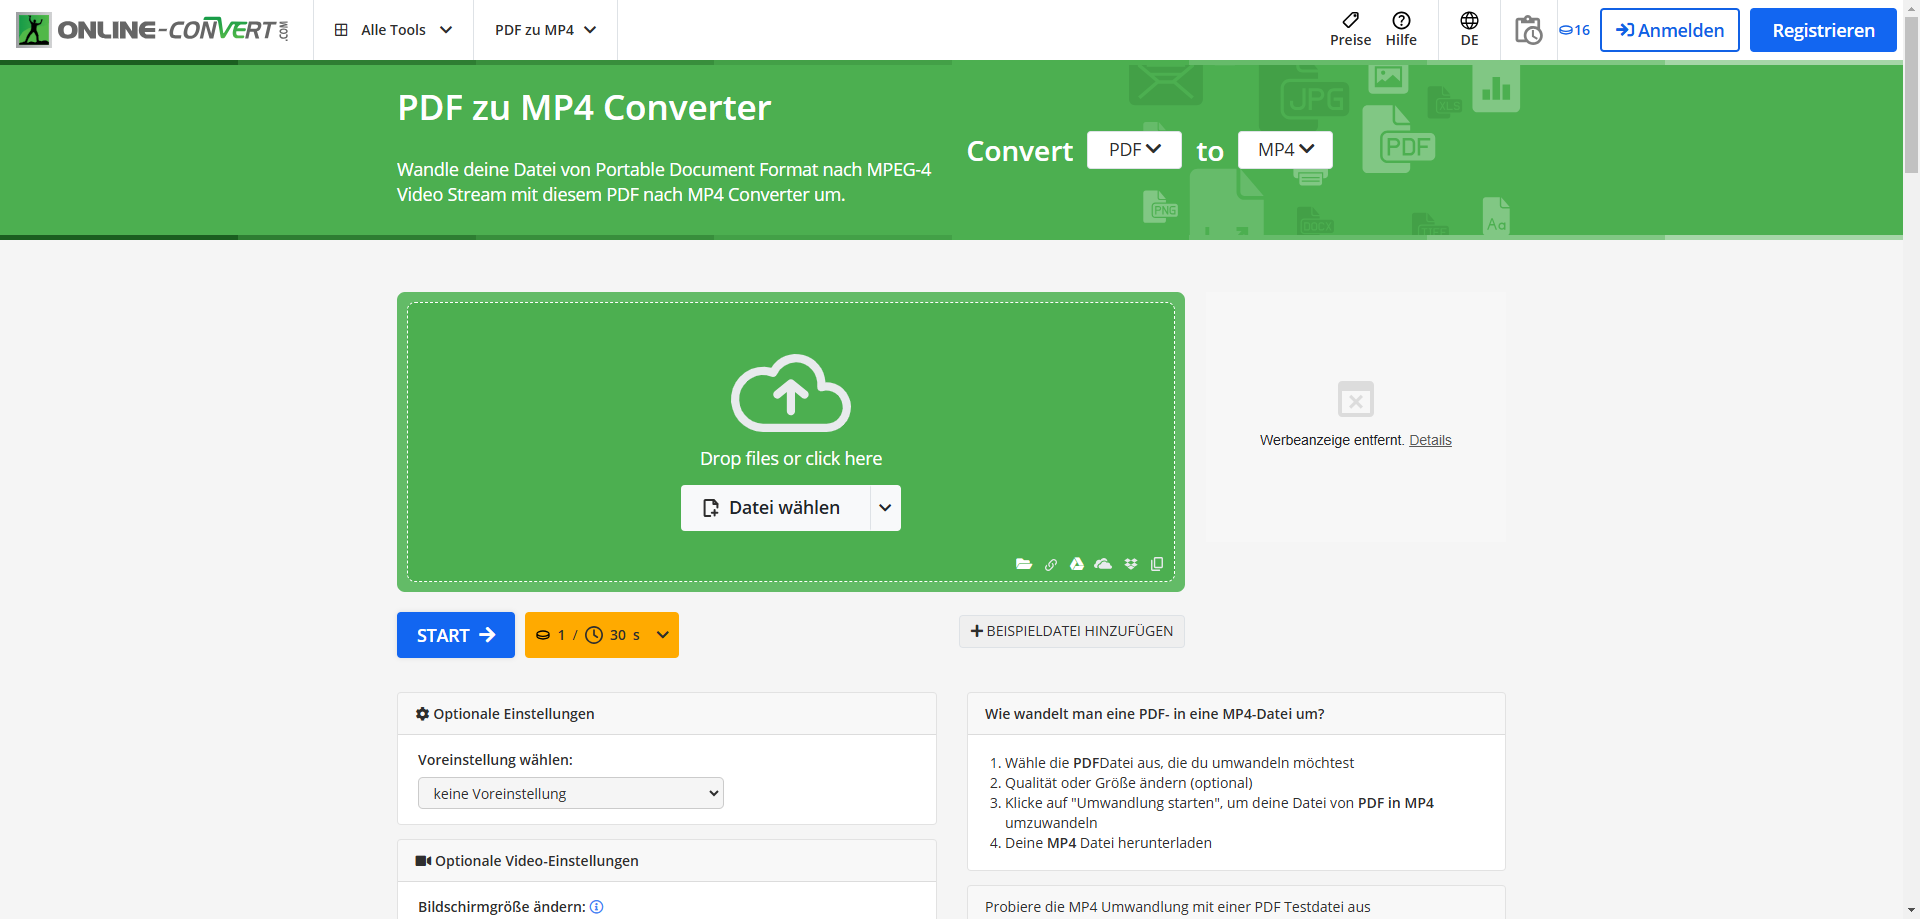The width and height of the screenshot is (1920, 919).
Task: Click the removed ad placeholder icon
Action: [1356, 399]
